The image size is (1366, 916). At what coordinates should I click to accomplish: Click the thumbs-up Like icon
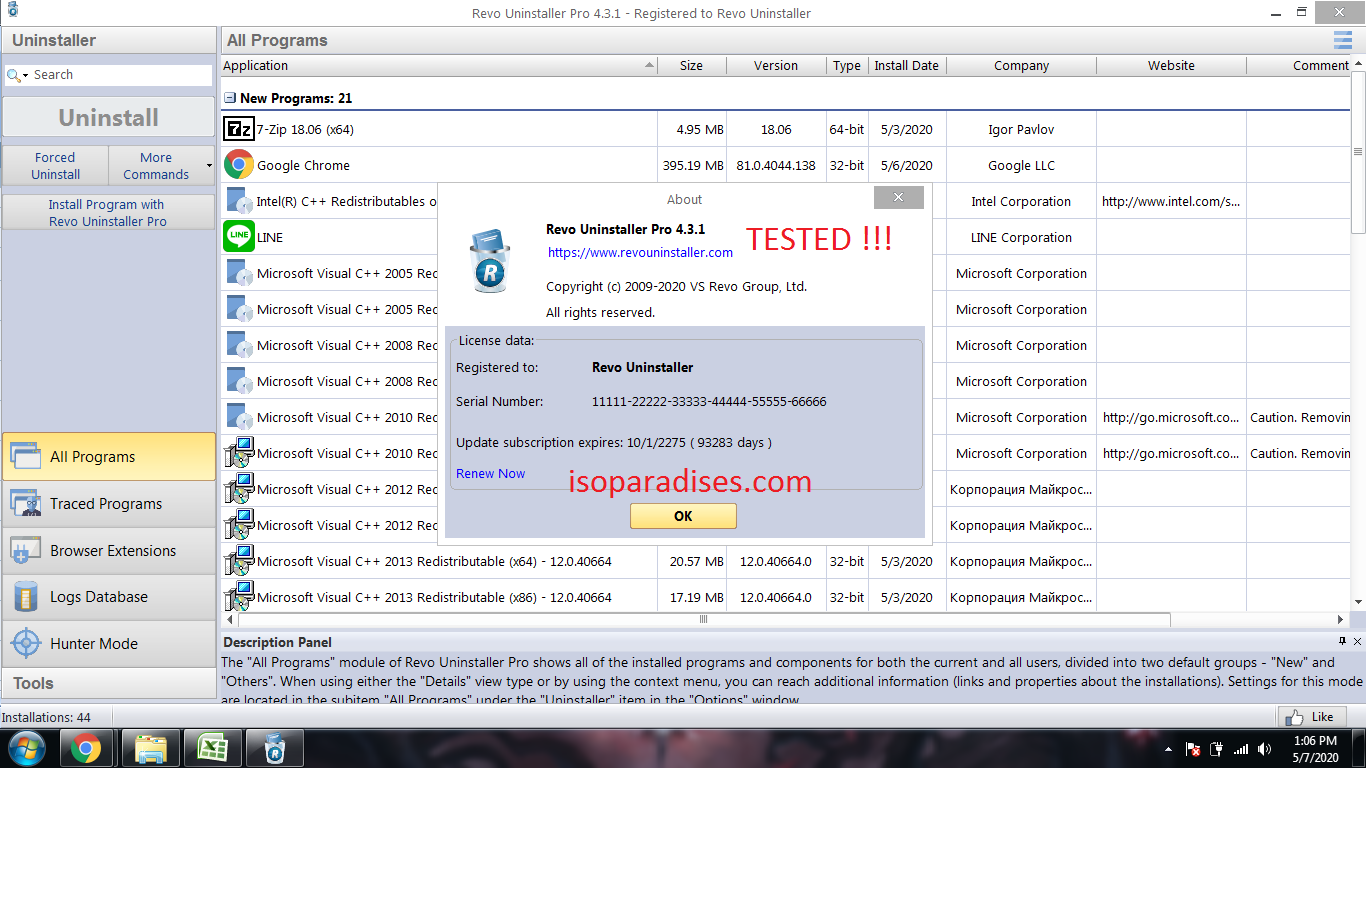[x=1294, y=717]
